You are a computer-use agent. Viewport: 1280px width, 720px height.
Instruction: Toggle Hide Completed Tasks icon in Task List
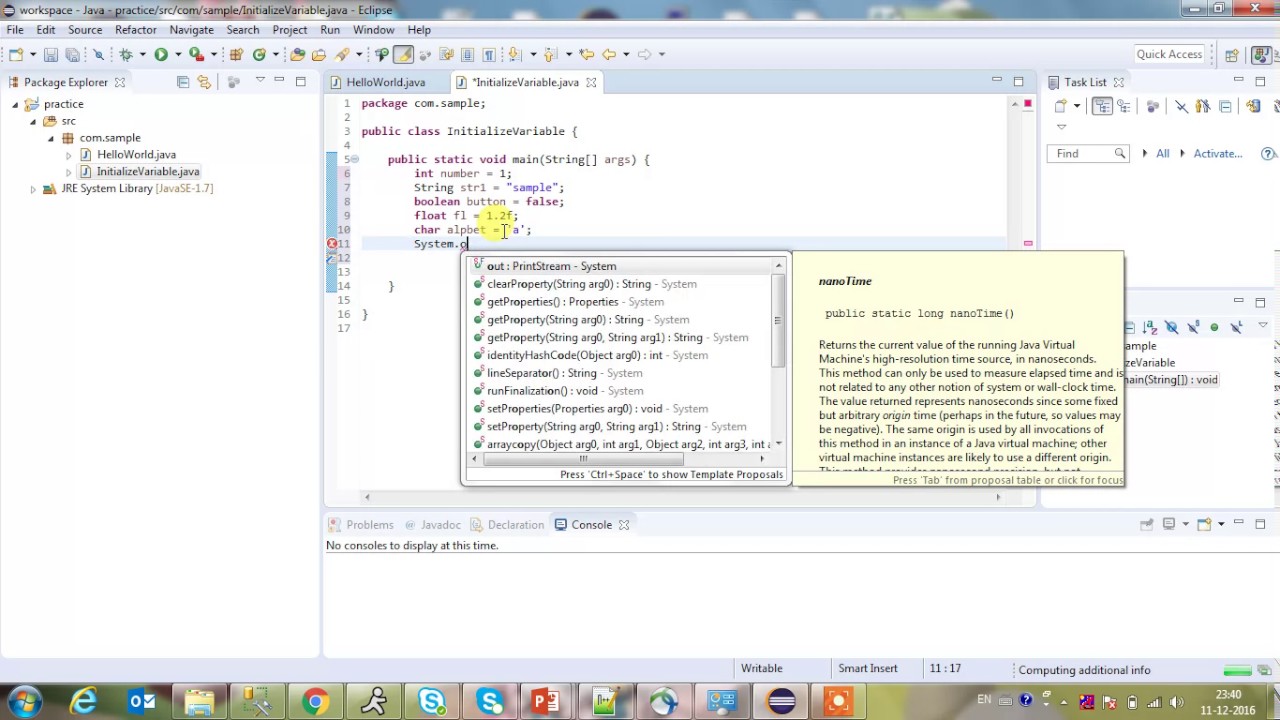click(1182, 106)
